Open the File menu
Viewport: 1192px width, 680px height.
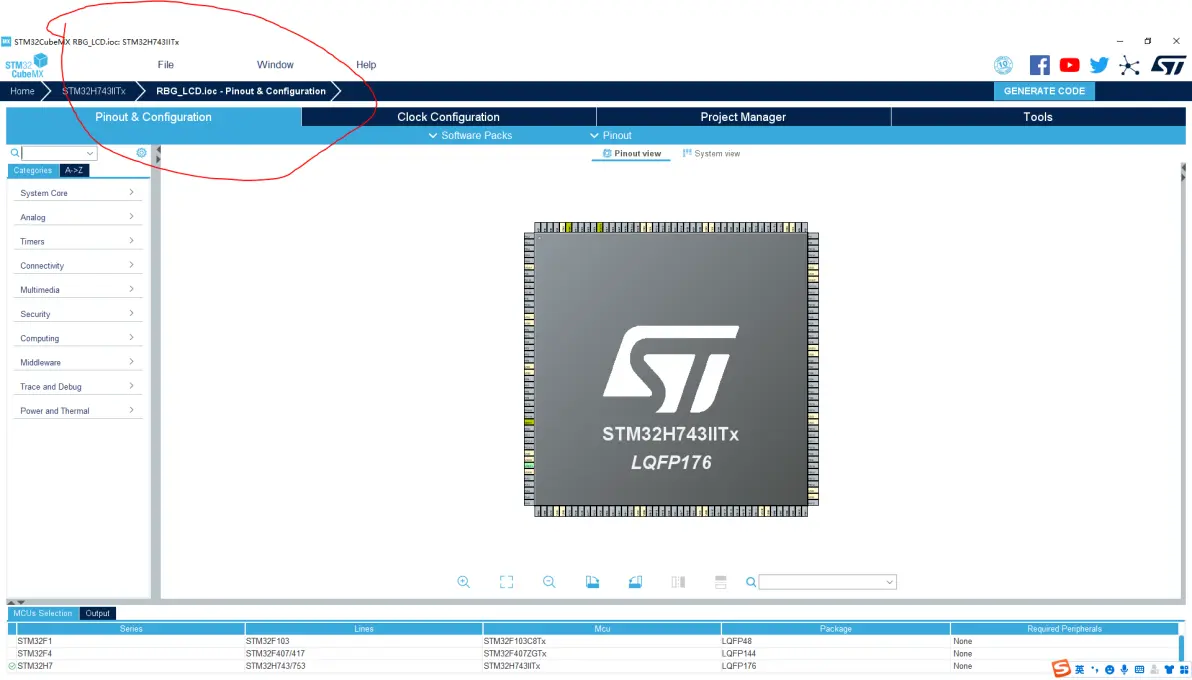click(166, 65)
